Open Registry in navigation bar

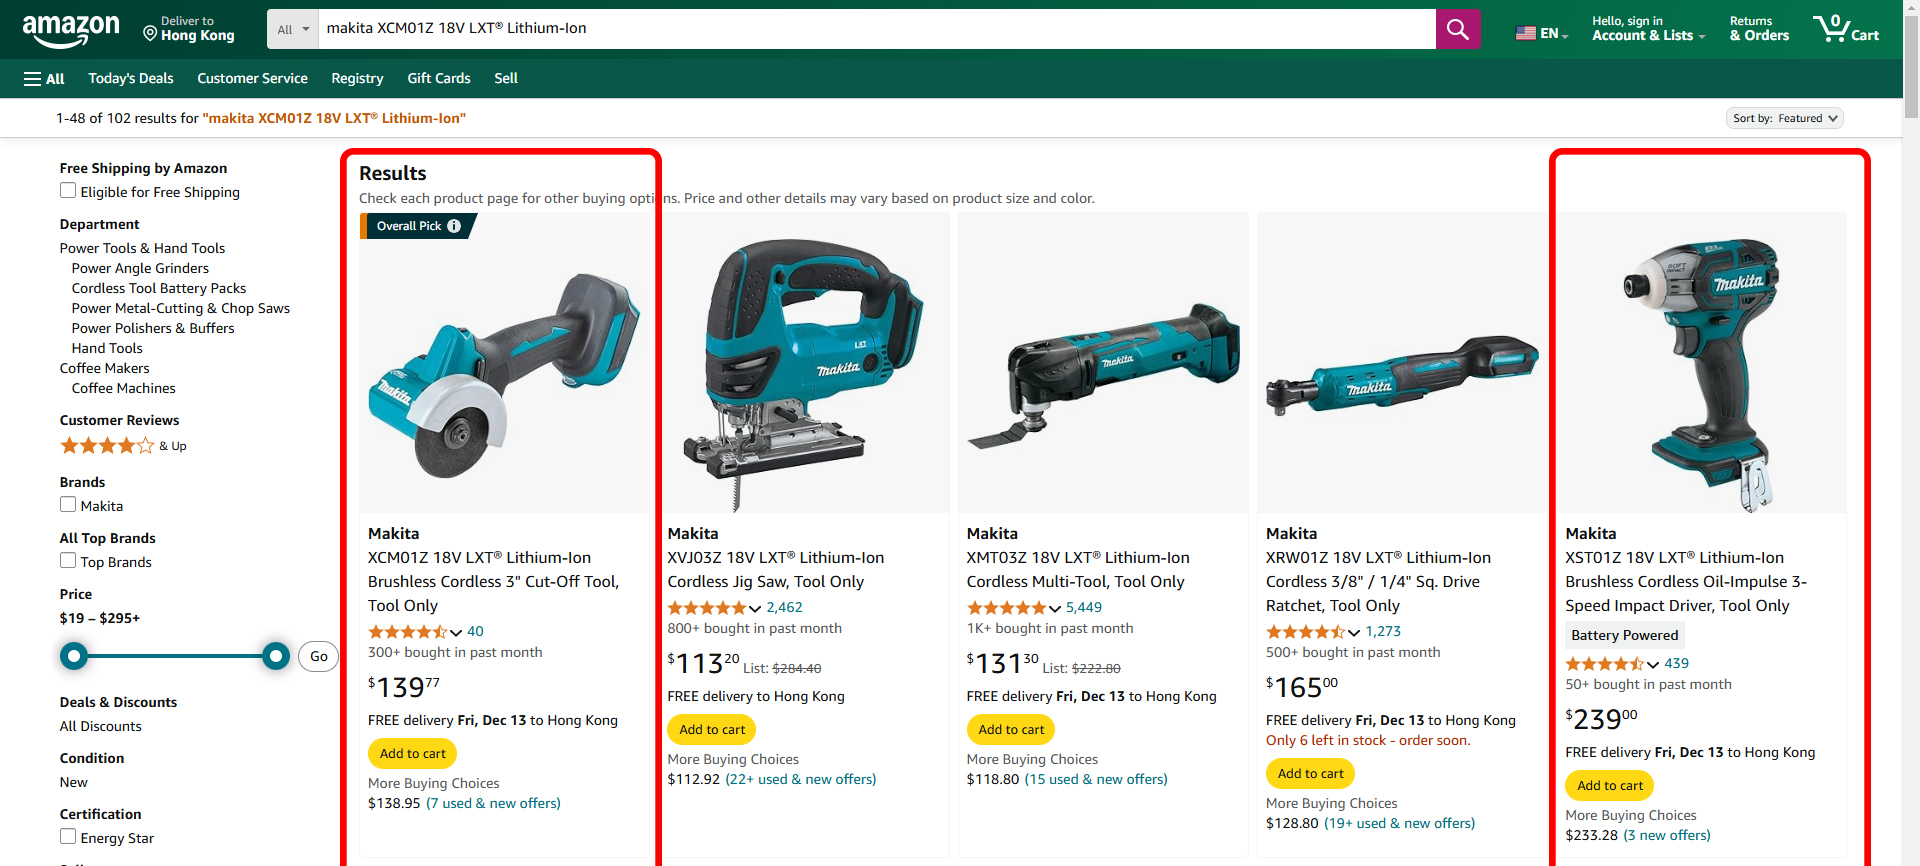click(357, 78)
